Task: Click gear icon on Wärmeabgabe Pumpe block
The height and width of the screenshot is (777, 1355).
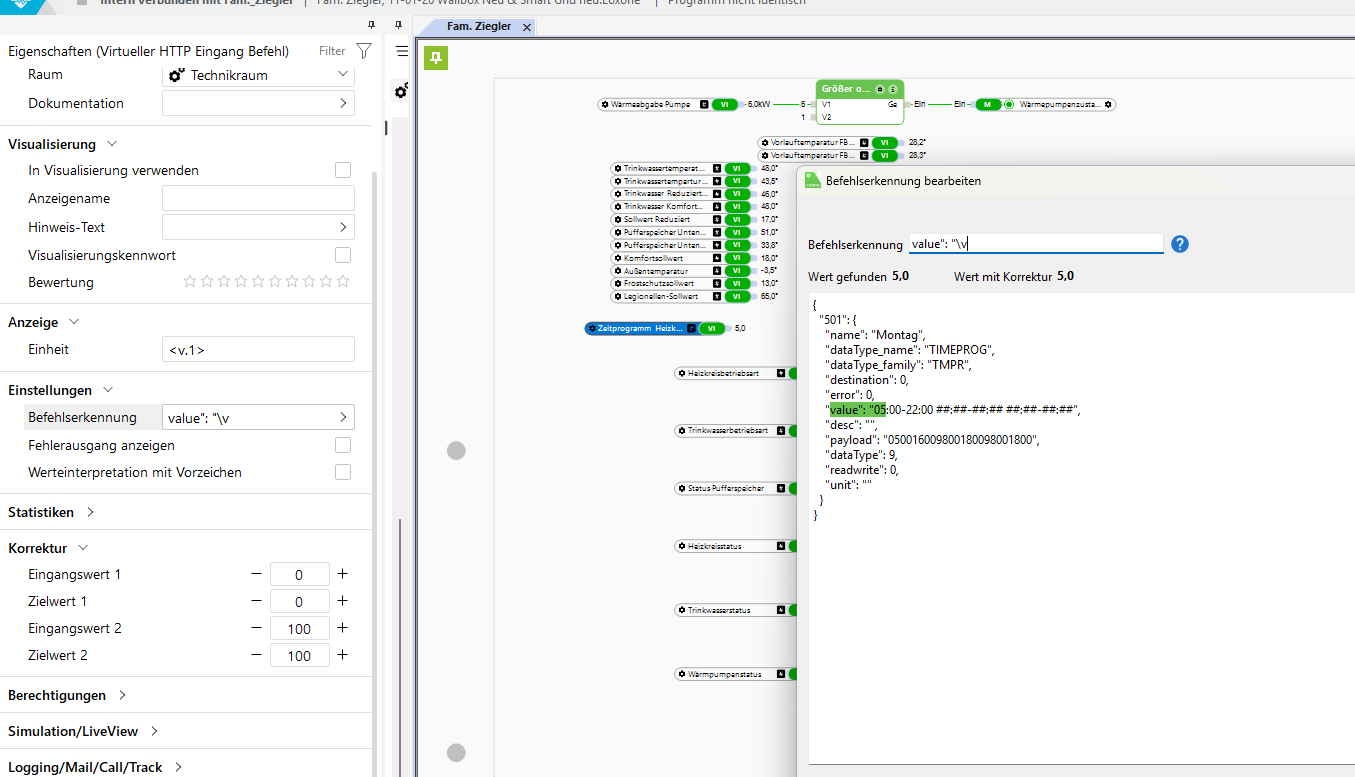Action: coord(605,104)
